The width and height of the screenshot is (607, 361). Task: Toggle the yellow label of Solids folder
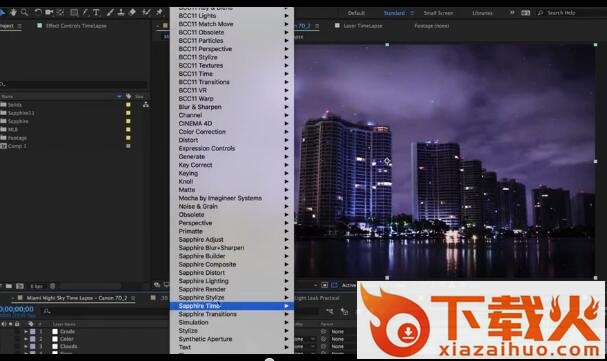point(128,104)
